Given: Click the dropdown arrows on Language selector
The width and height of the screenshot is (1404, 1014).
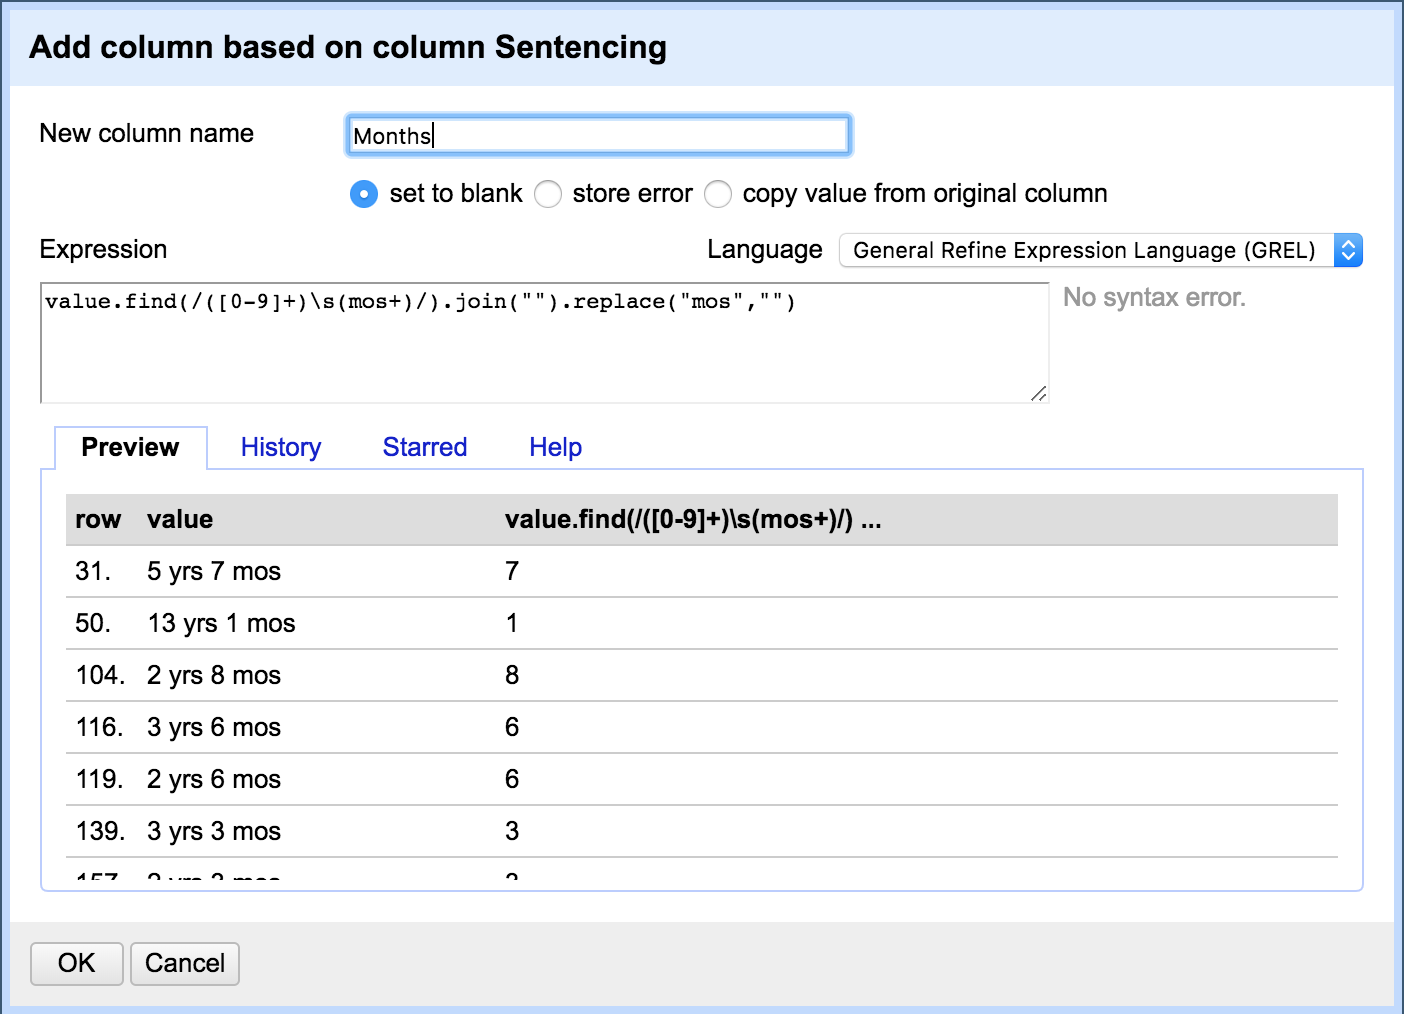Looking at the screenshot, I should tap(1348, 250).
